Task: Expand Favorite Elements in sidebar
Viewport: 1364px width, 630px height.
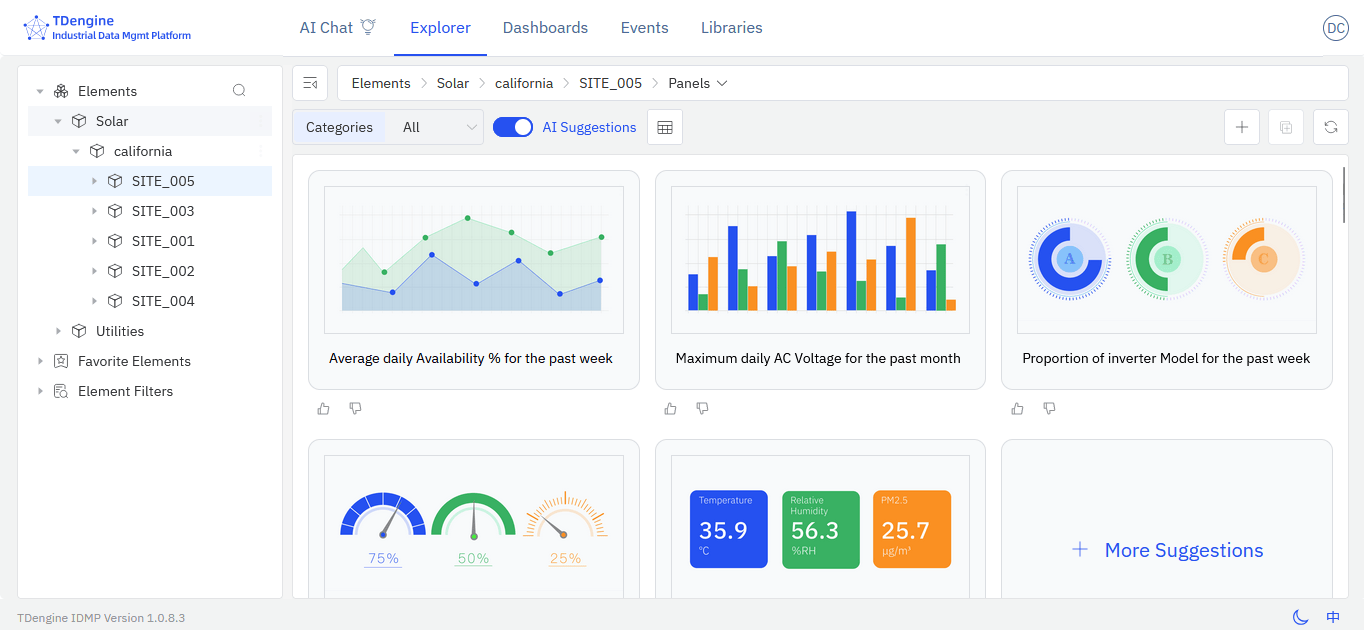Action: click(40, 361)
